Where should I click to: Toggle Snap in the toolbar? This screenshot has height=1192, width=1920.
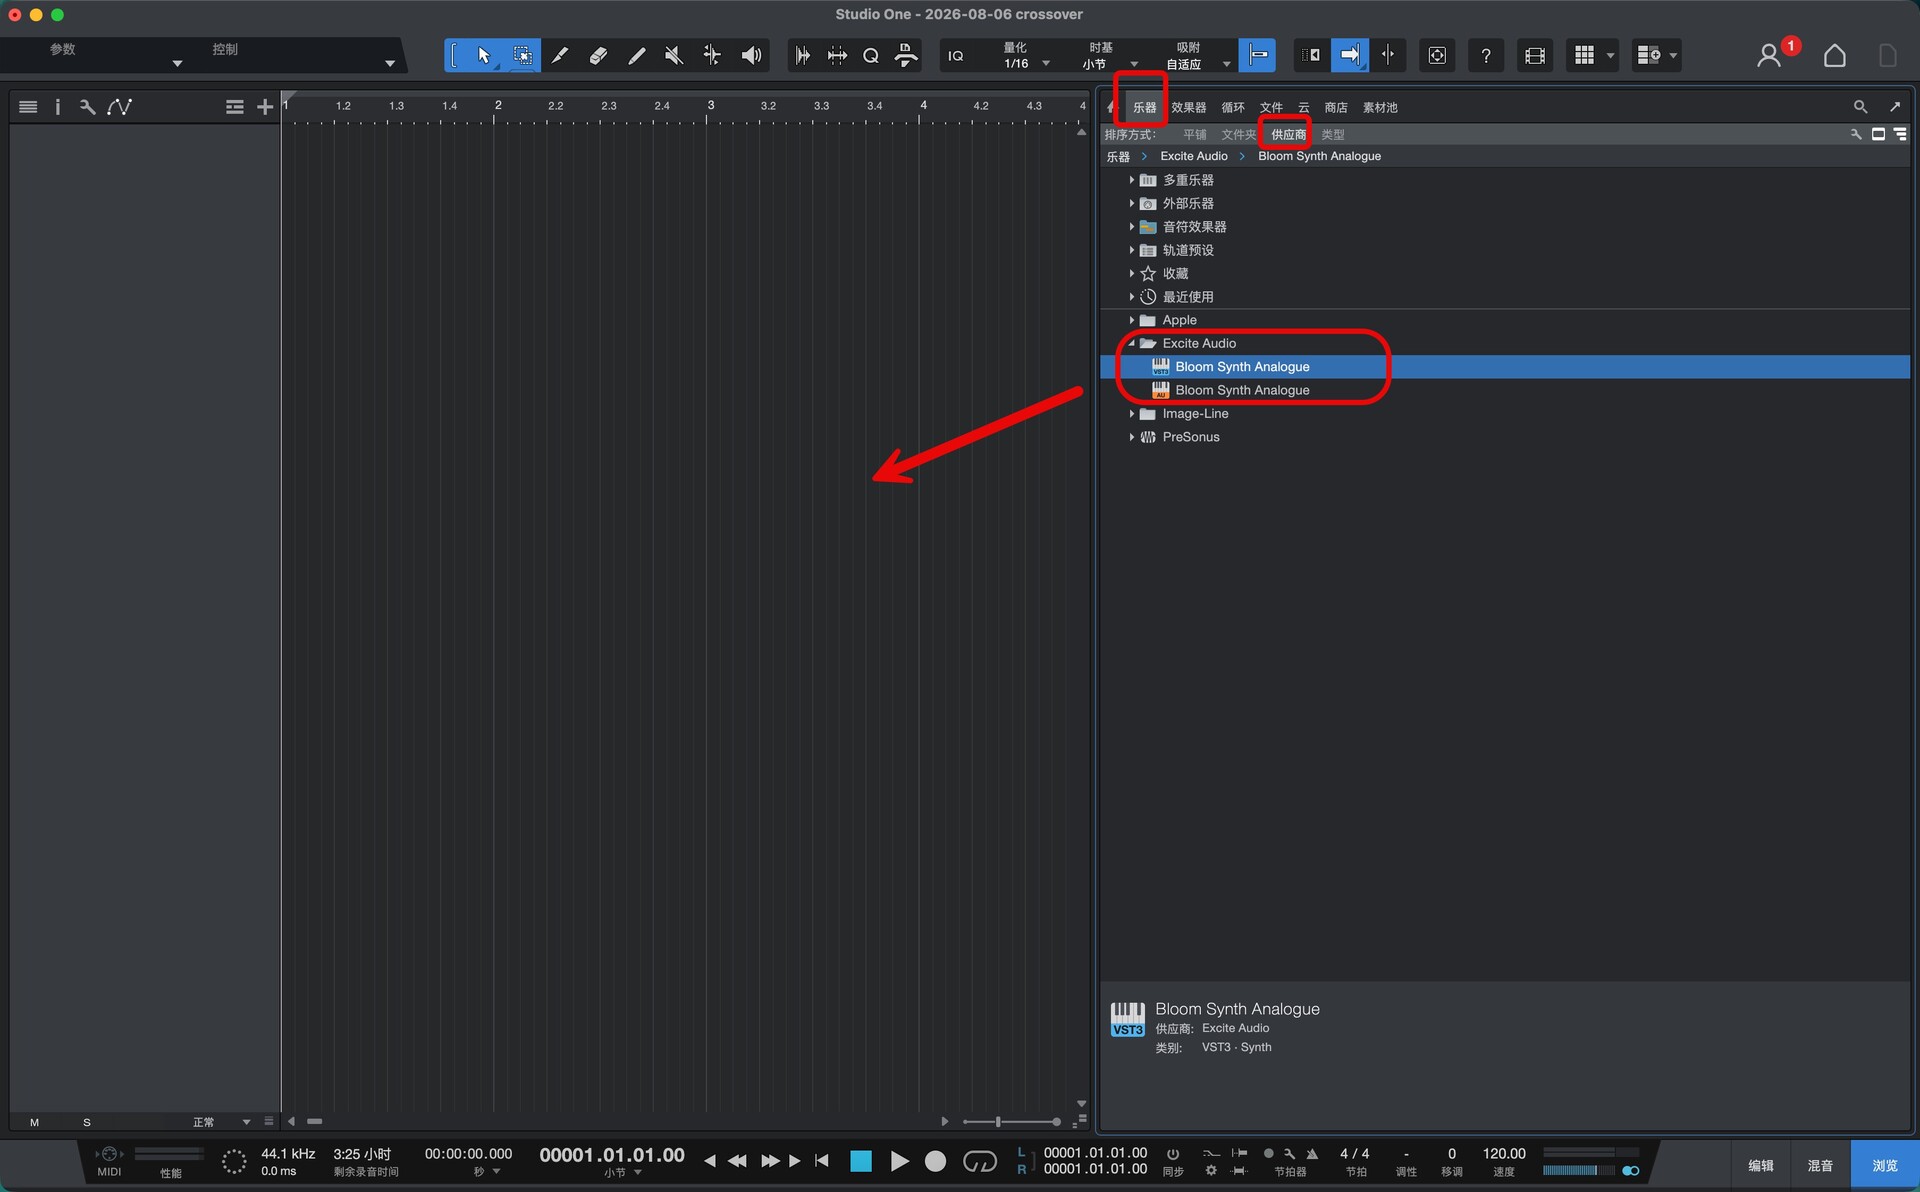(1257, 56)
